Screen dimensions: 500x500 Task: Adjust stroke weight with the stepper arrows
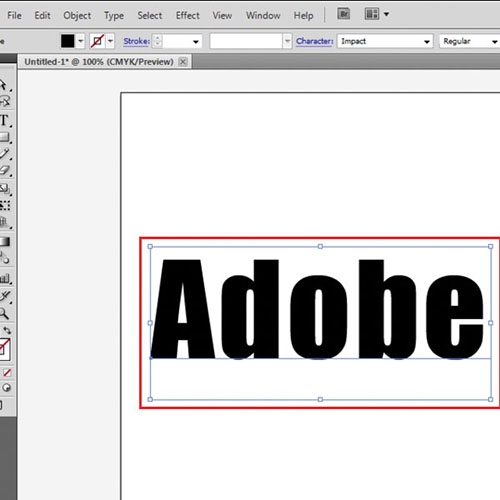point(157,41)
